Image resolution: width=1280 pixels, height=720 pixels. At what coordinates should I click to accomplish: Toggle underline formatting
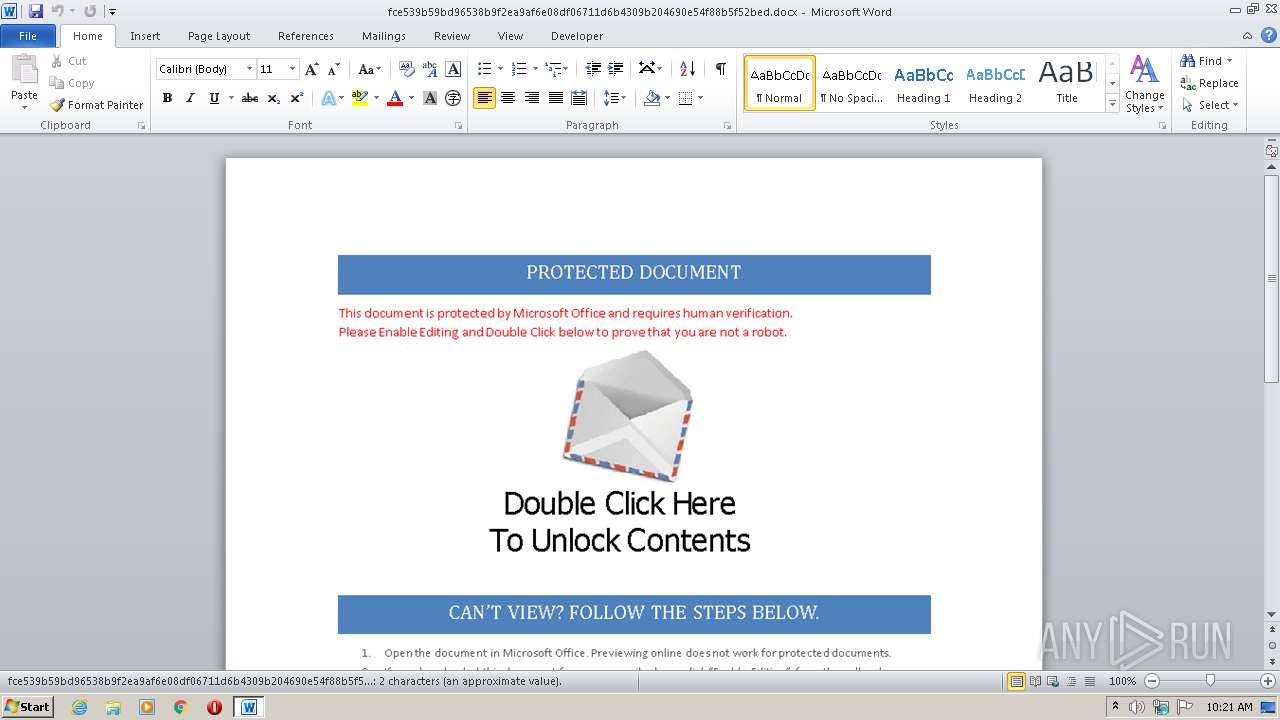pyautogui.click(x=214, y=98)
